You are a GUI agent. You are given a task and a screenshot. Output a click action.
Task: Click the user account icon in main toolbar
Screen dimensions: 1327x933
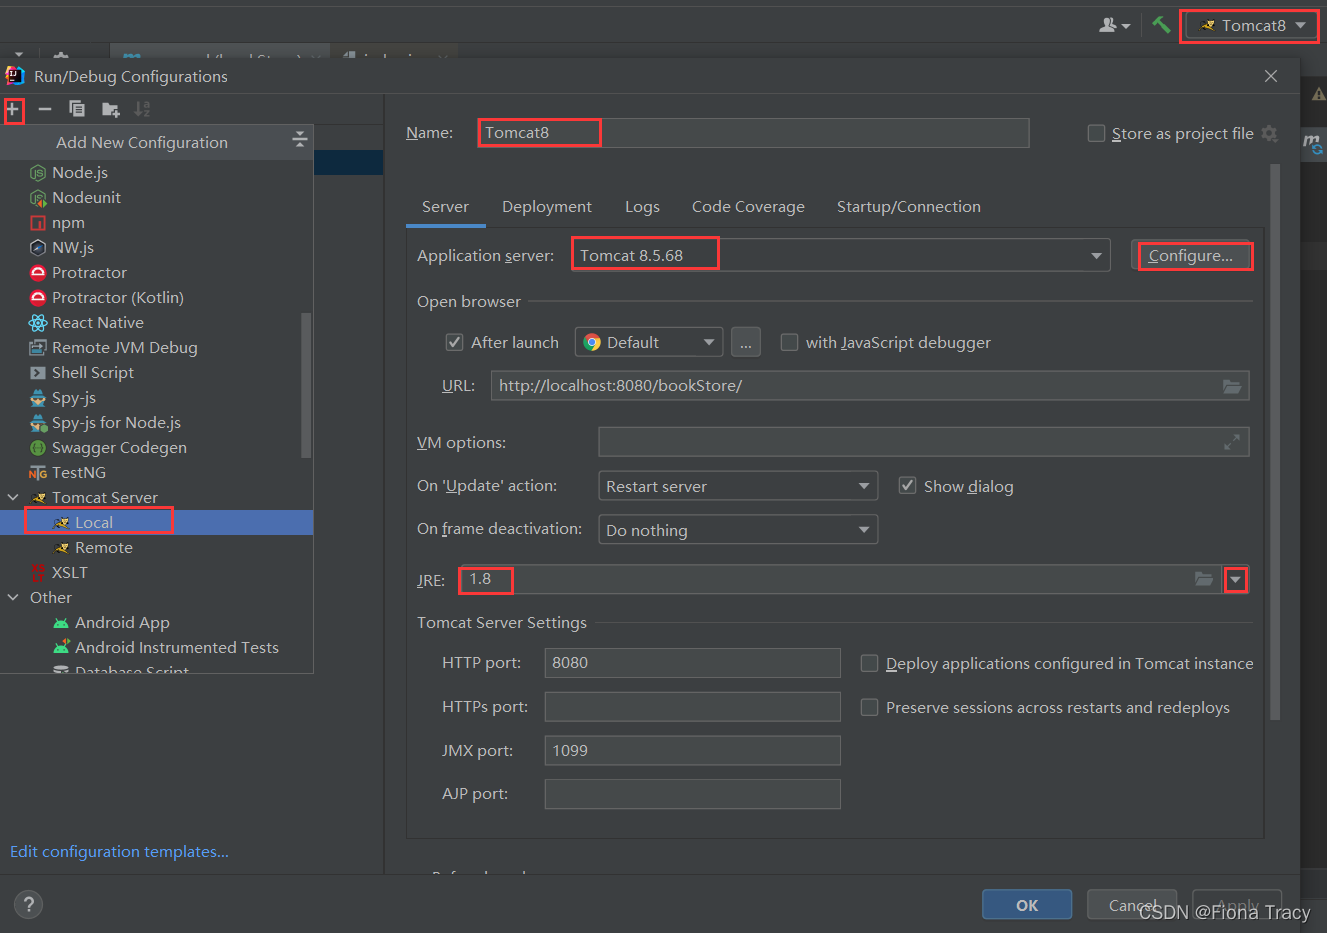point(1114,25)
